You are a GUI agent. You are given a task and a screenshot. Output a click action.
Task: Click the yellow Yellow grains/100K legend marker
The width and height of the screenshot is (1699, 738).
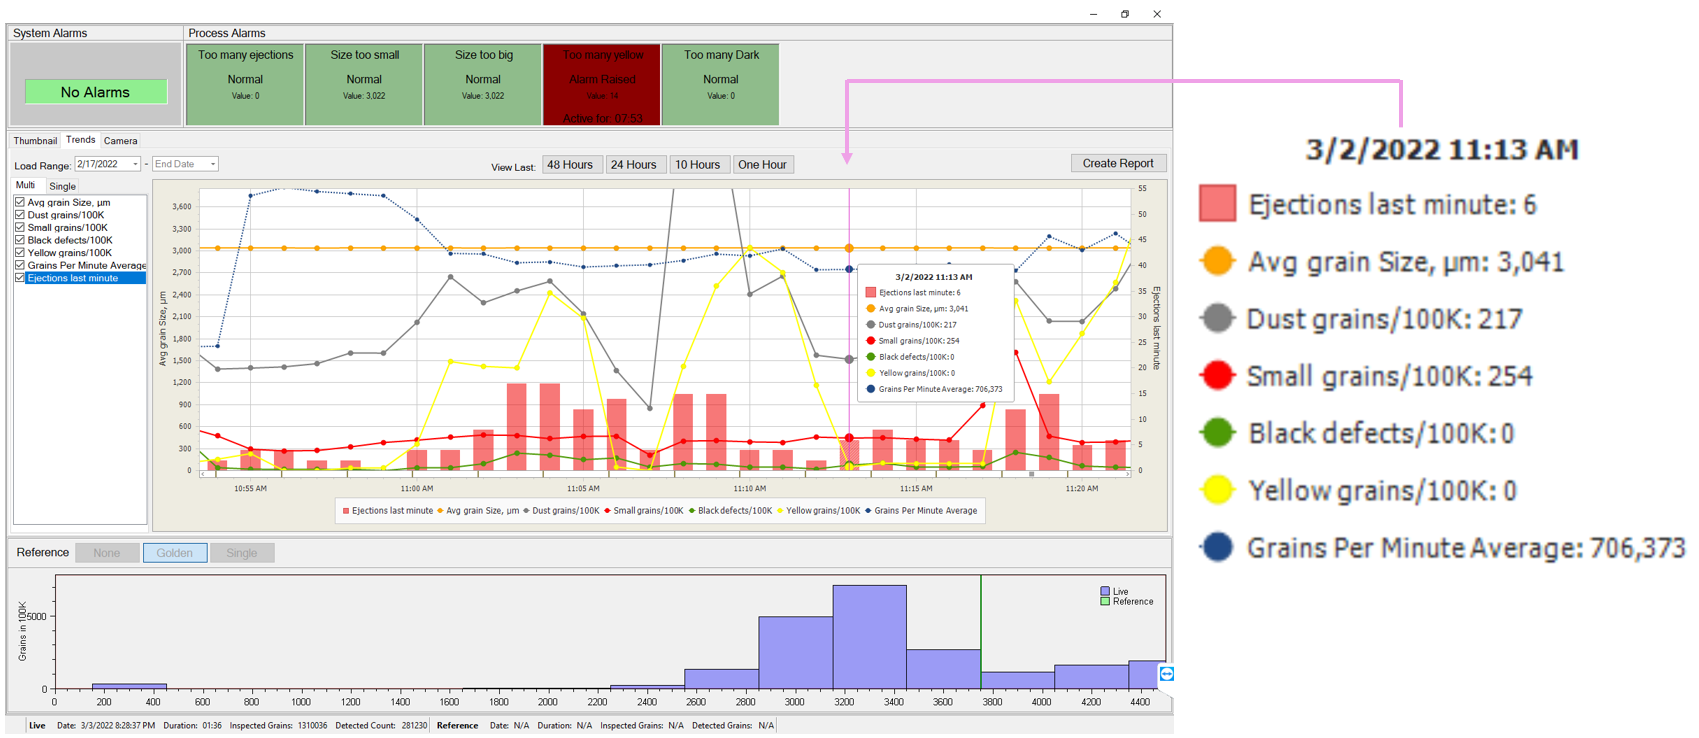[1217, 490]
